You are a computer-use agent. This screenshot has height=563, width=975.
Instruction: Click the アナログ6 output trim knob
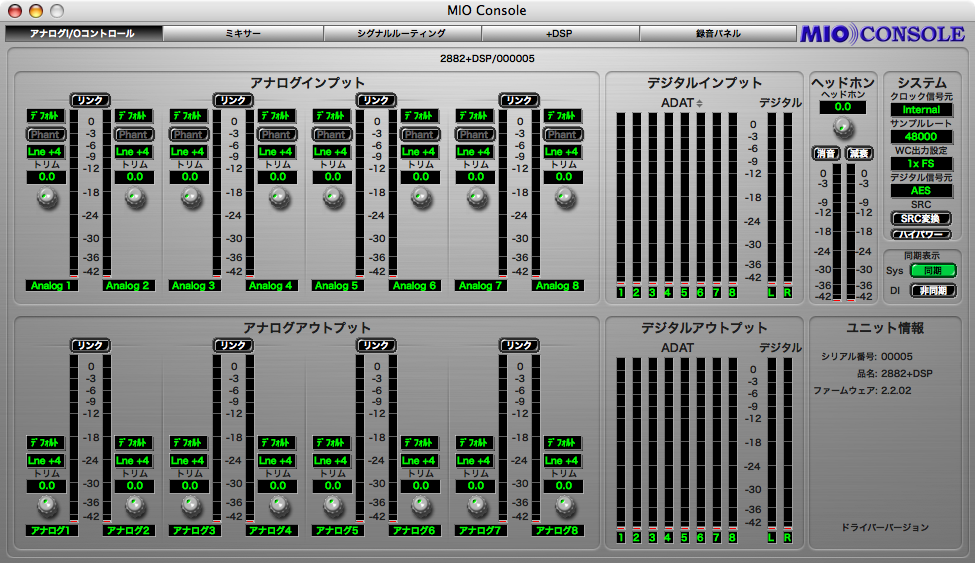tap(420, 506)
